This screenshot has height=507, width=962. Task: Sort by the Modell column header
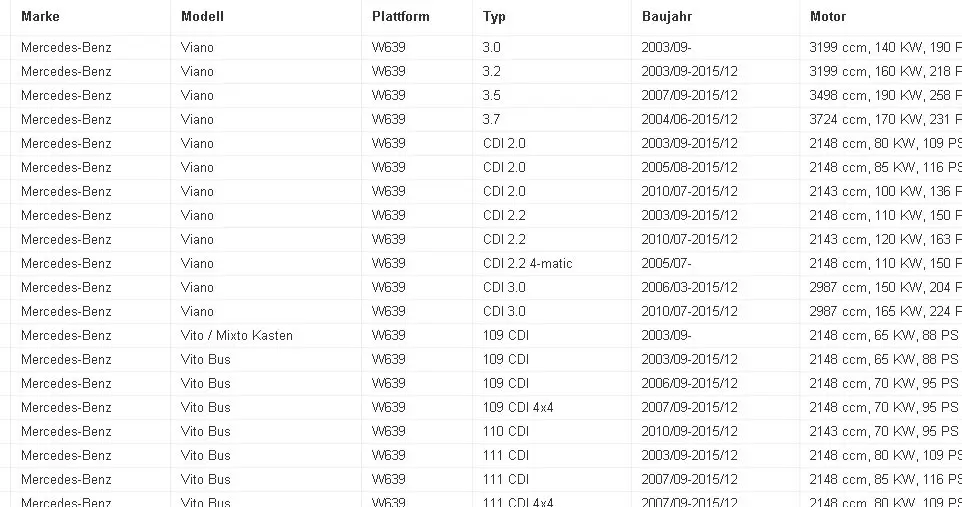pyautogui.click(x=202, y=17)
